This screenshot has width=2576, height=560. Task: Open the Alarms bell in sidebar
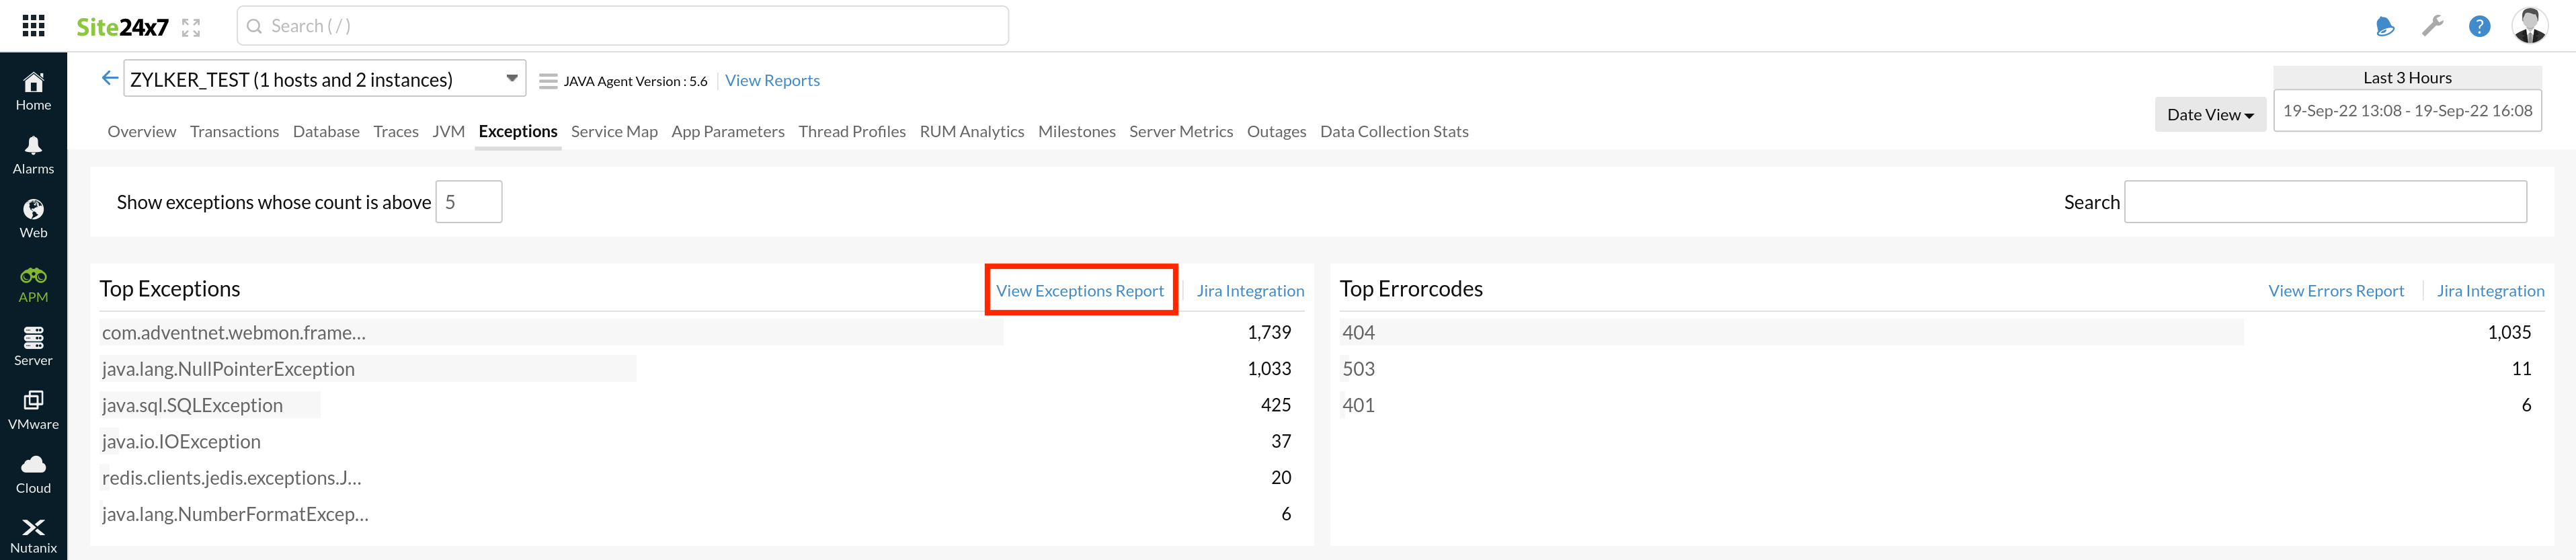point(33,155)
